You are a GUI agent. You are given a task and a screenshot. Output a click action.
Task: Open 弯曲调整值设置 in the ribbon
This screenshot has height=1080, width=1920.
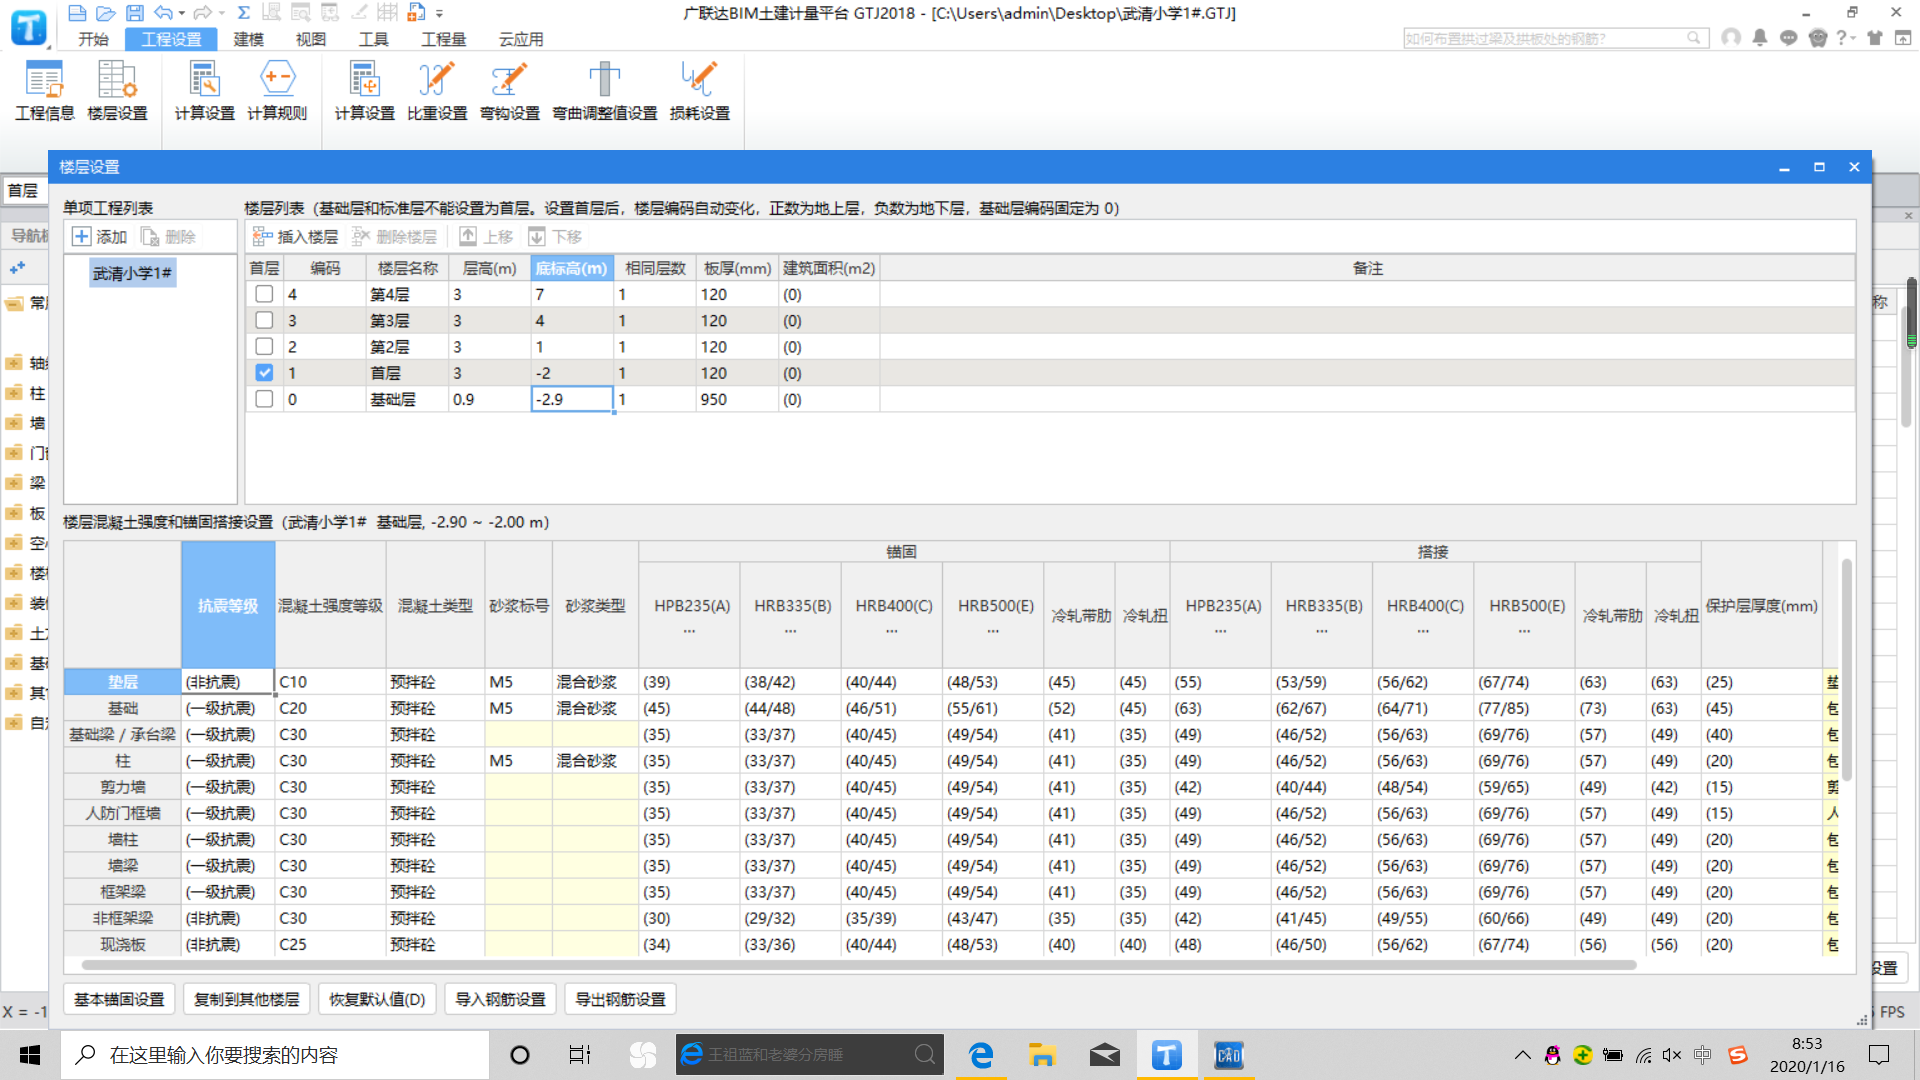(605, 91)
